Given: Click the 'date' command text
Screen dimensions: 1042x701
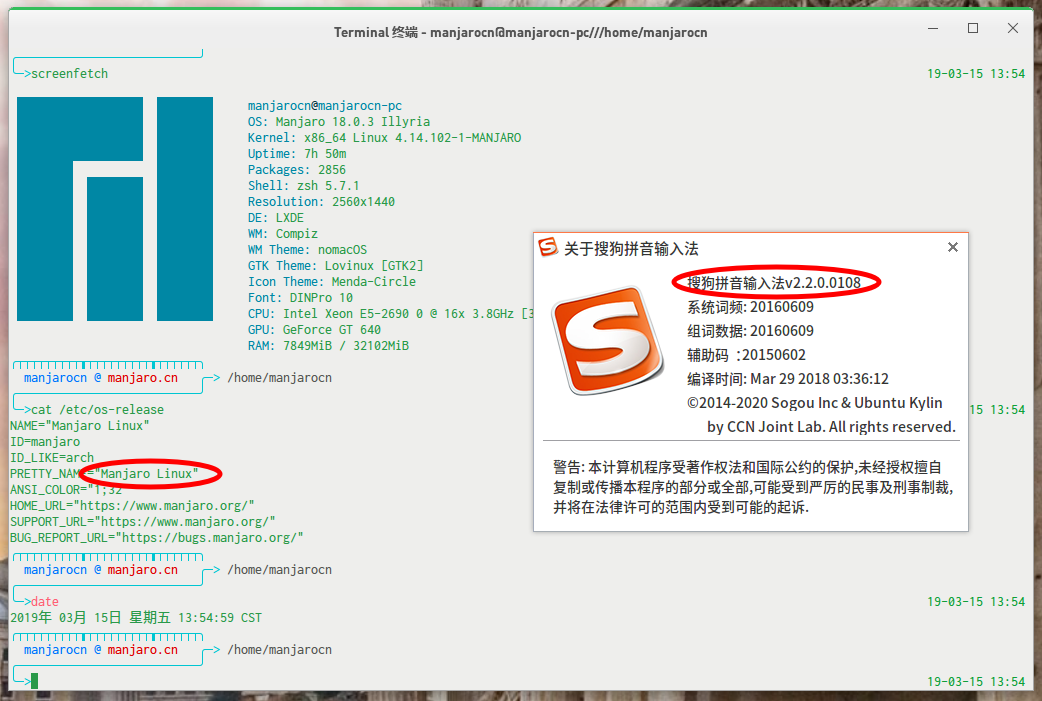Looking at the screenshot, I should (45, 601).
